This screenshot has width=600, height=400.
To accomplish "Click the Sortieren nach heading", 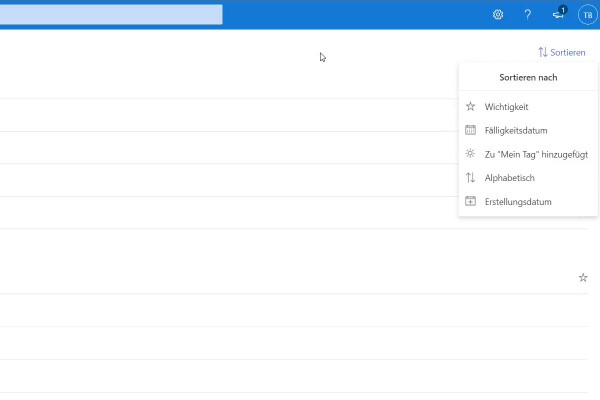I will [528, 77].
